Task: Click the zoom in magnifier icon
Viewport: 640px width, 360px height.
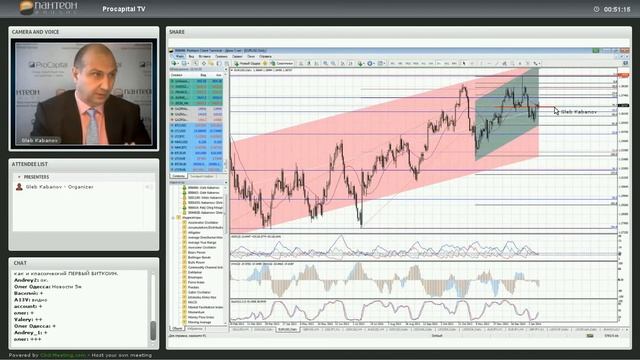Action: (325, 63)
